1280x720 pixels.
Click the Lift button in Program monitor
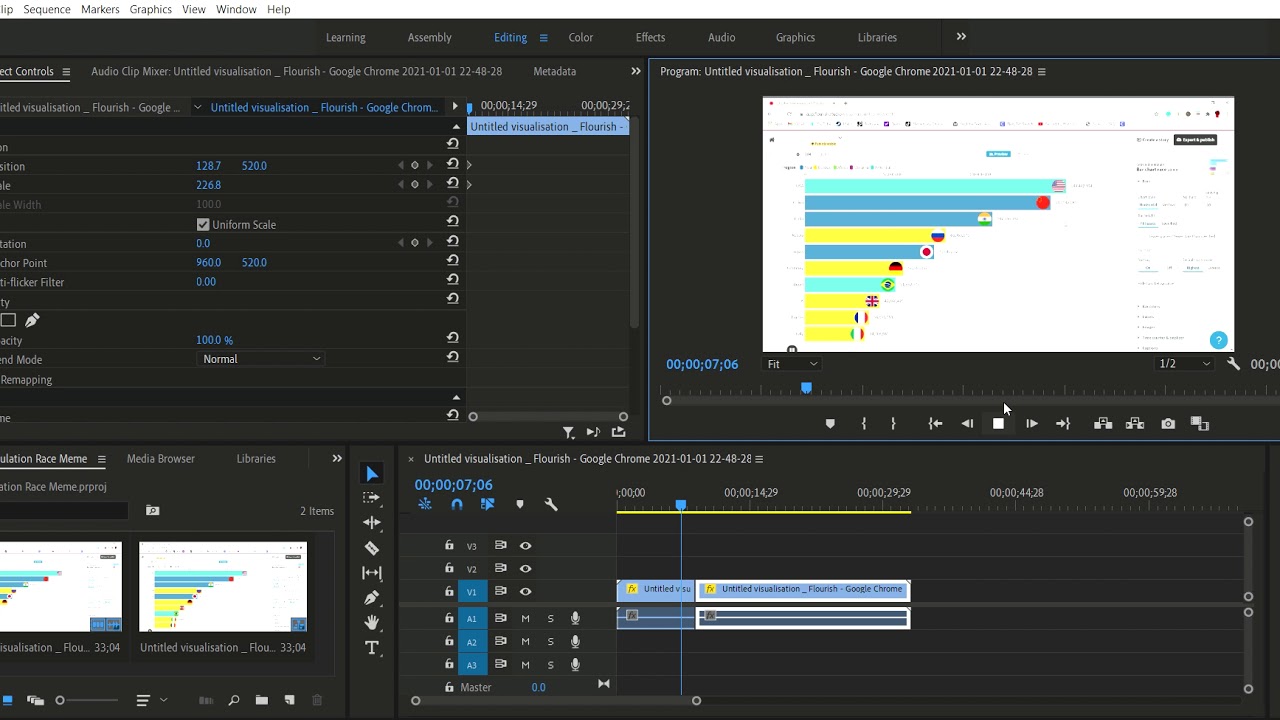point(1103,424)
